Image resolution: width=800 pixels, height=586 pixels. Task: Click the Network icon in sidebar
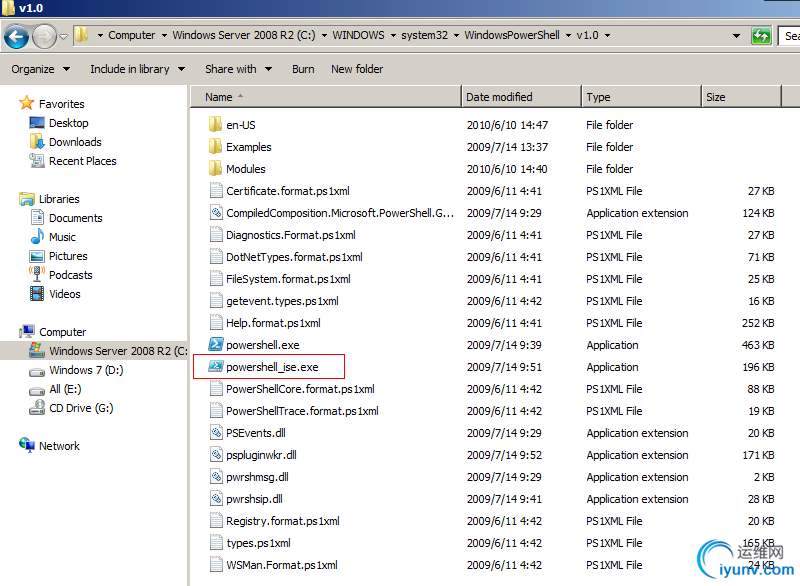tap(27, 445)
